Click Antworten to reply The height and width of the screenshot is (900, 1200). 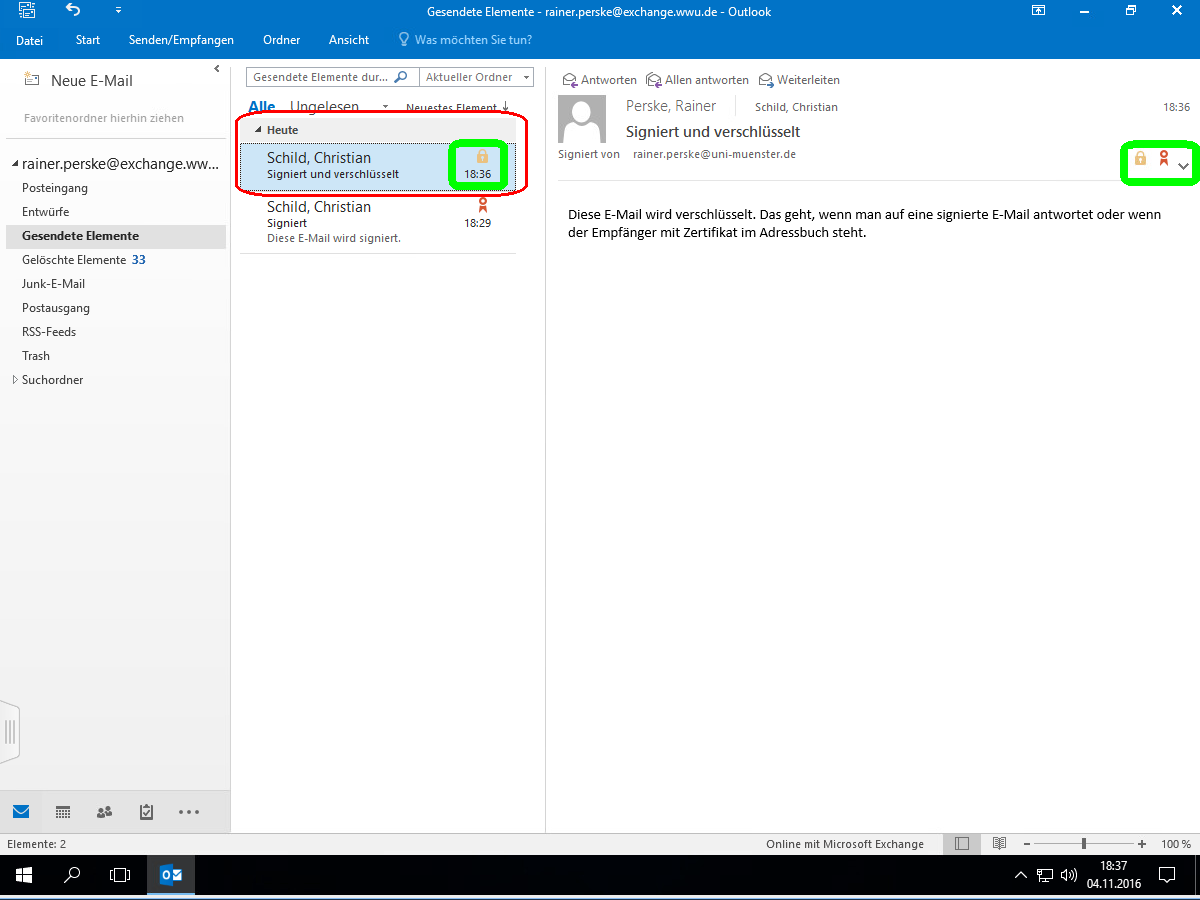click(600, 80)
